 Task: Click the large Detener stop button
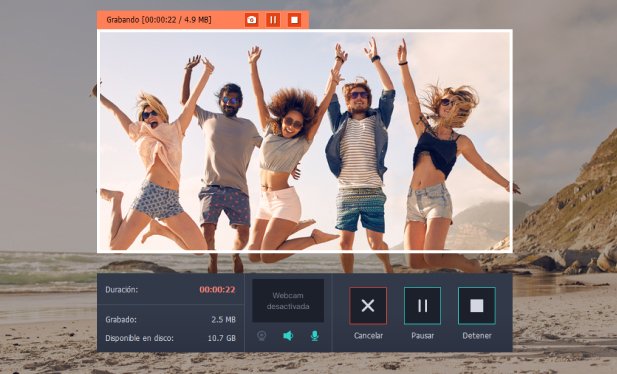(x=477, y=306)
